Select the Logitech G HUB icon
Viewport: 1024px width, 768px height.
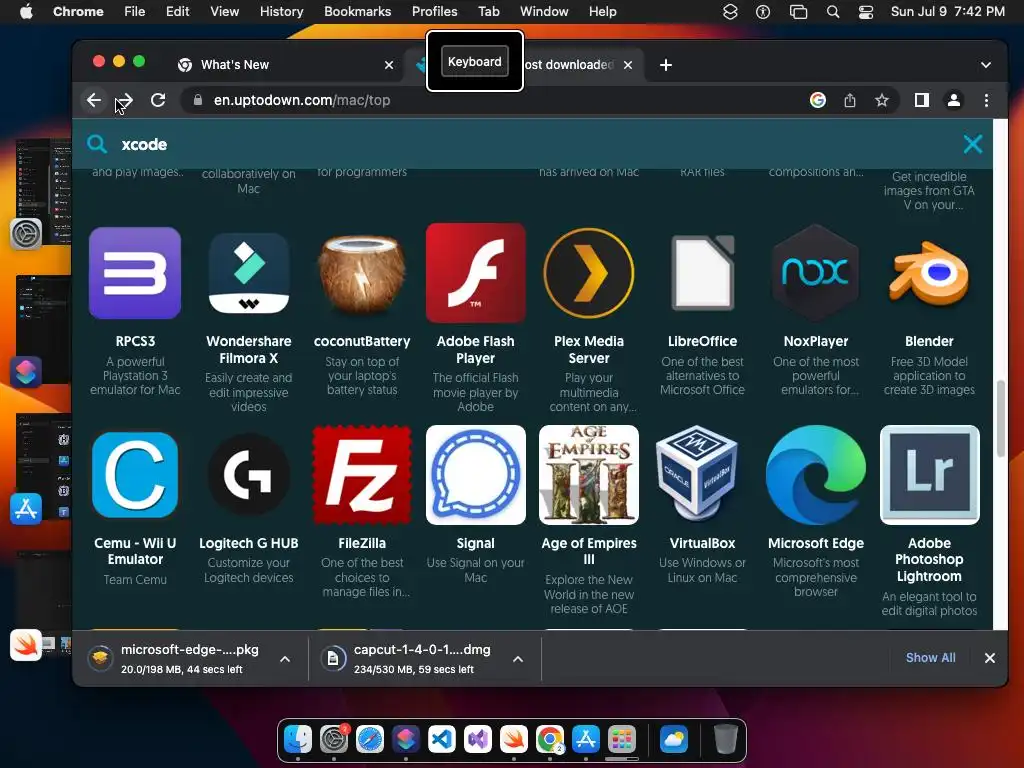click(x=249, y=475)
